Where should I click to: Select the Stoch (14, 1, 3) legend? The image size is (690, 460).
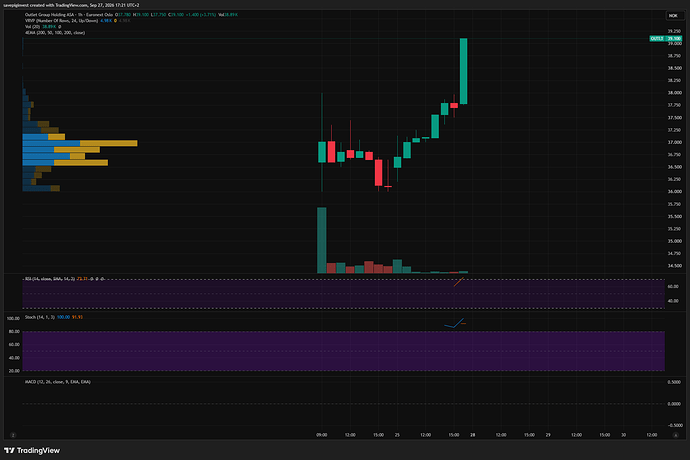40,317
